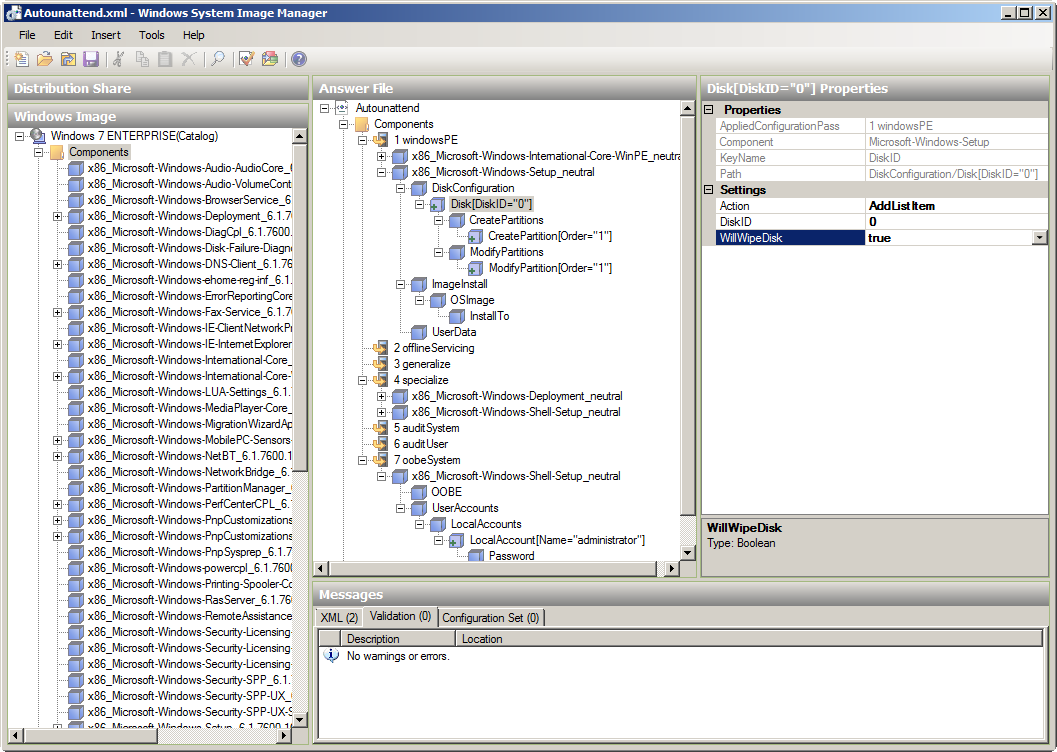Collapse the Properties section in property grid
The image size is (1057, 752).
(708, 109)
